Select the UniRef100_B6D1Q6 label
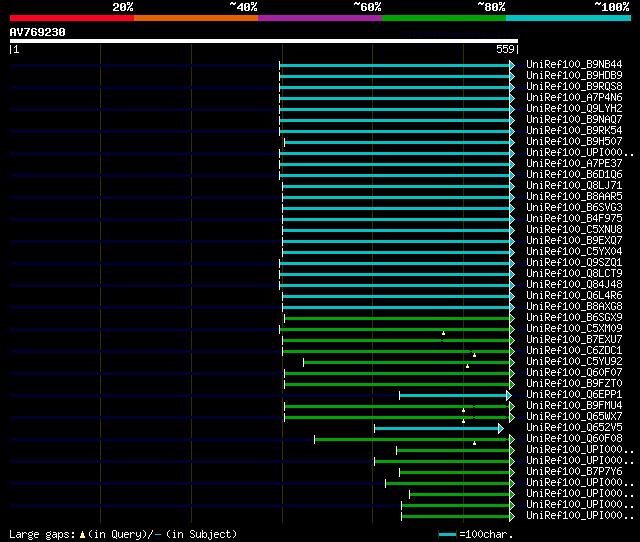This screenshot has height=542, width=640. click(574, 175)
